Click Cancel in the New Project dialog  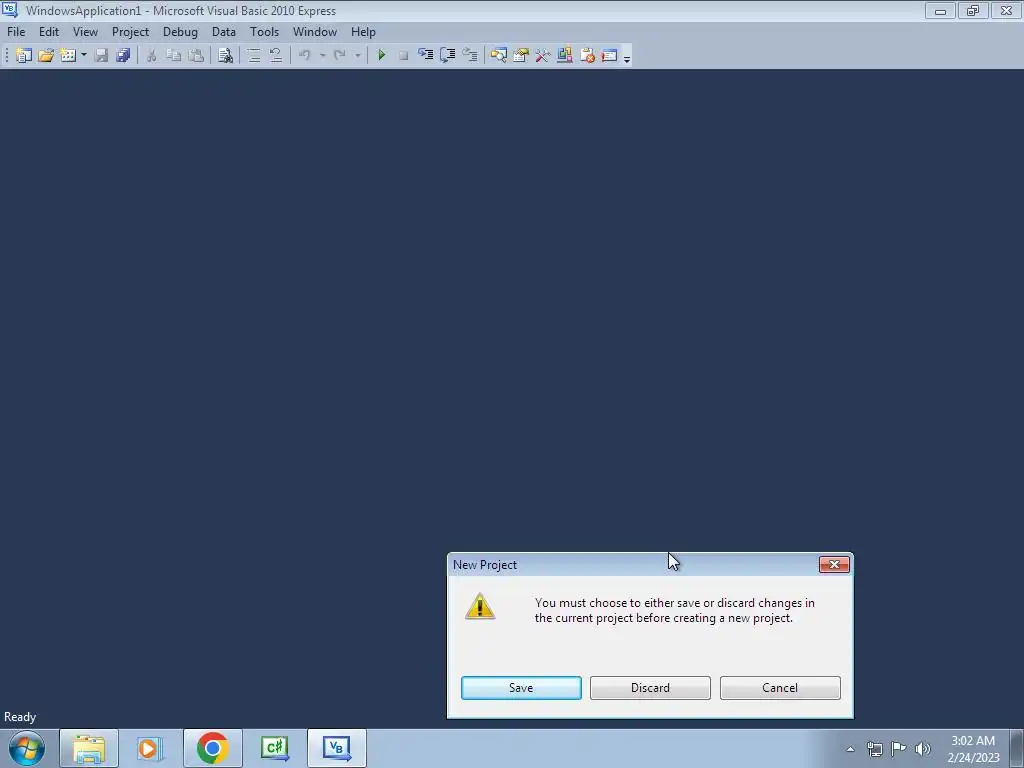click(780, 688)
